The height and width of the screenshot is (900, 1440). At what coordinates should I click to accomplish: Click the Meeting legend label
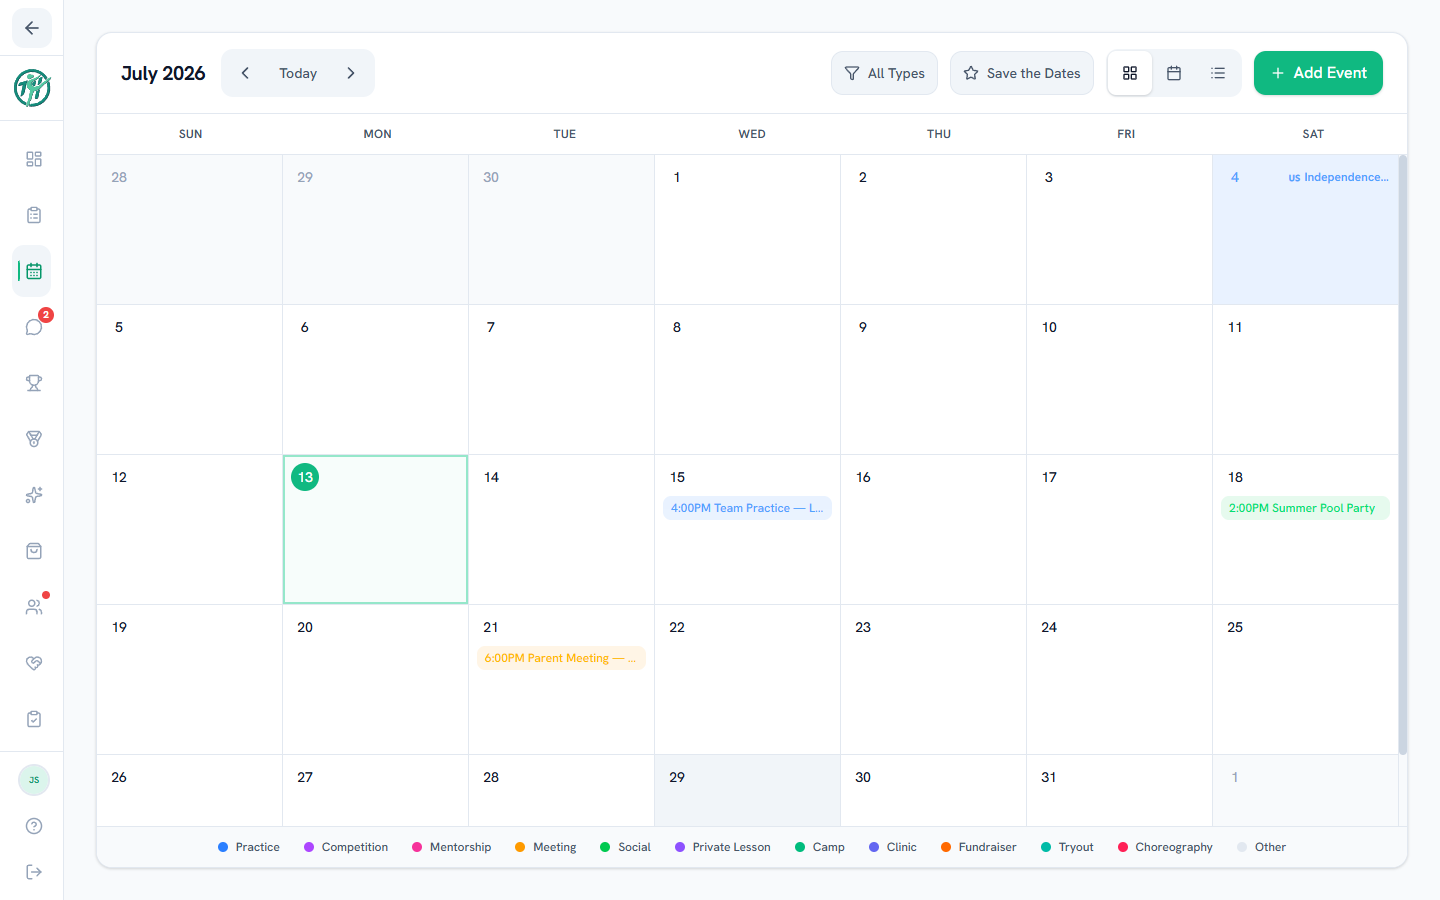pyautogui.click(x=554, y=847)
